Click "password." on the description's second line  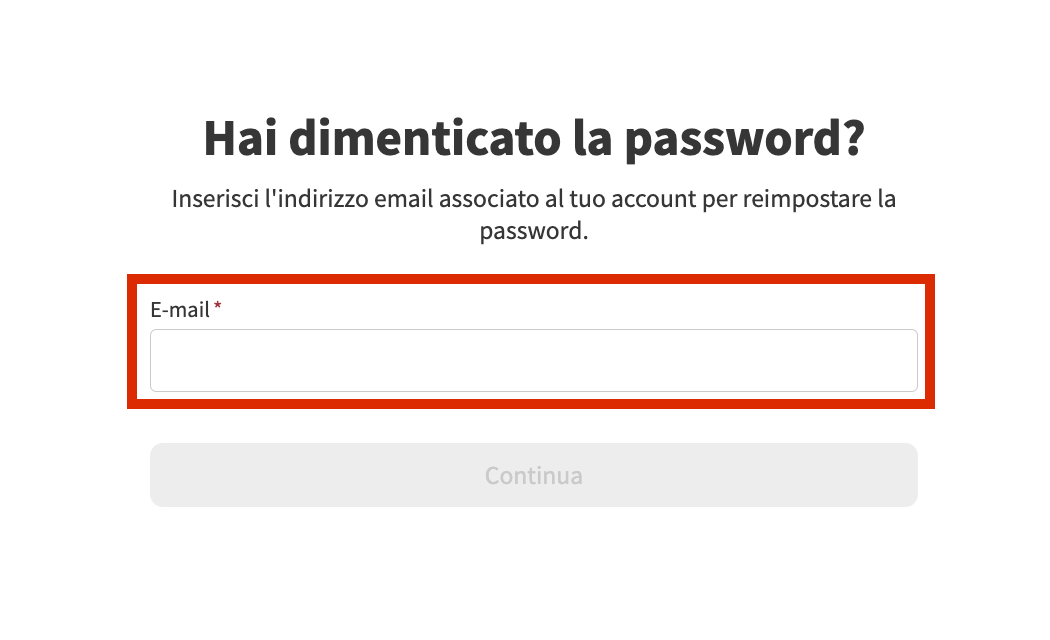(x=533, y=231)
